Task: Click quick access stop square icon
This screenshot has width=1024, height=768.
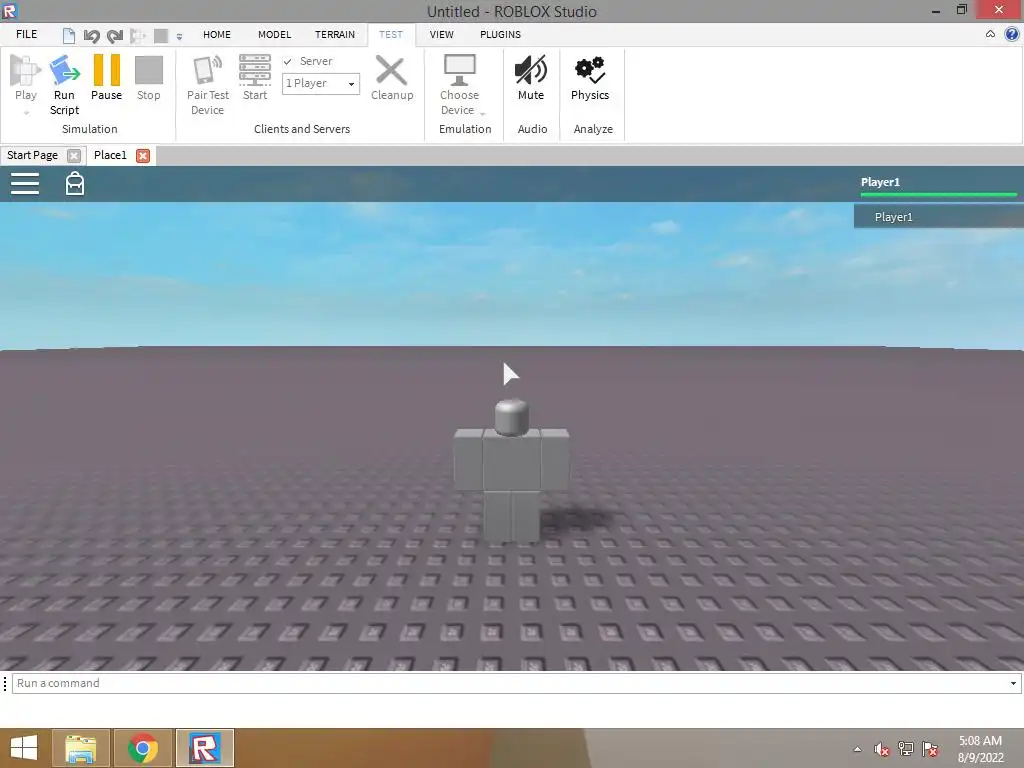Action: pyautogui.click(x=161, y=36)
